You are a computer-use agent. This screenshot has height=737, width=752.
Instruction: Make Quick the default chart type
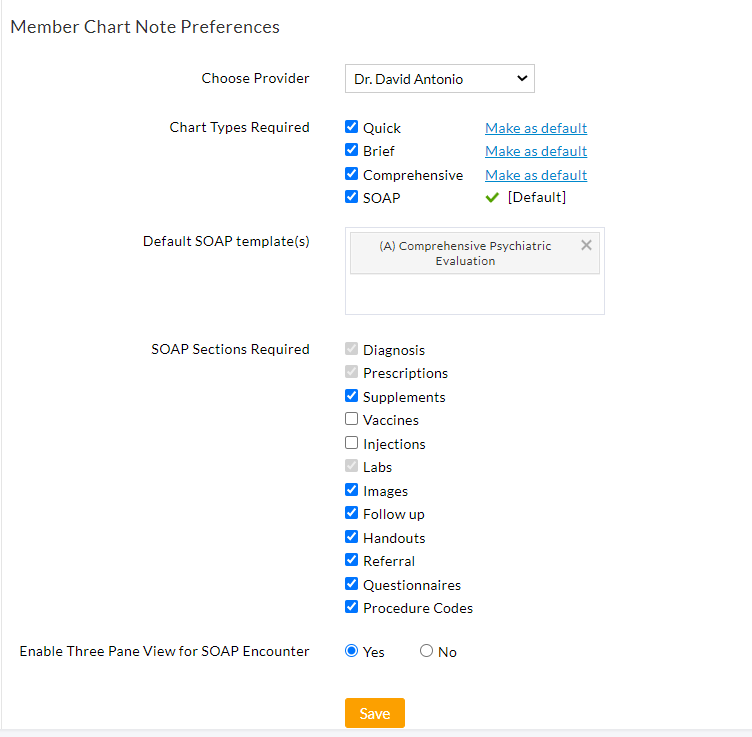pyautogui.click(x=536, y=128)
